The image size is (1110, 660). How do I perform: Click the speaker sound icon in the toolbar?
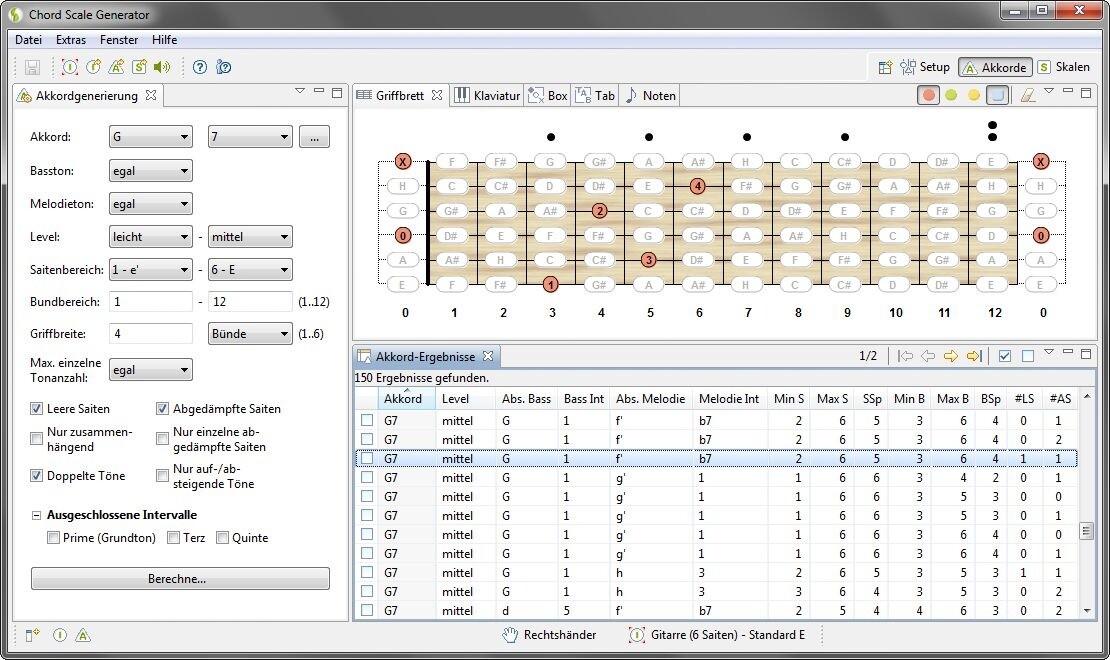pyautogui.click(x=161, y=67)
